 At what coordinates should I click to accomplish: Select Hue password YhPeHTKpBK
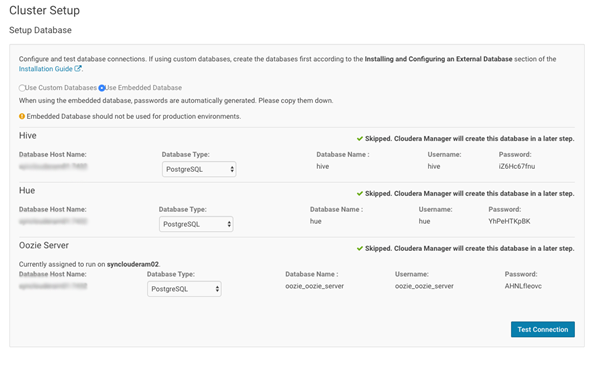coord(509,221)
